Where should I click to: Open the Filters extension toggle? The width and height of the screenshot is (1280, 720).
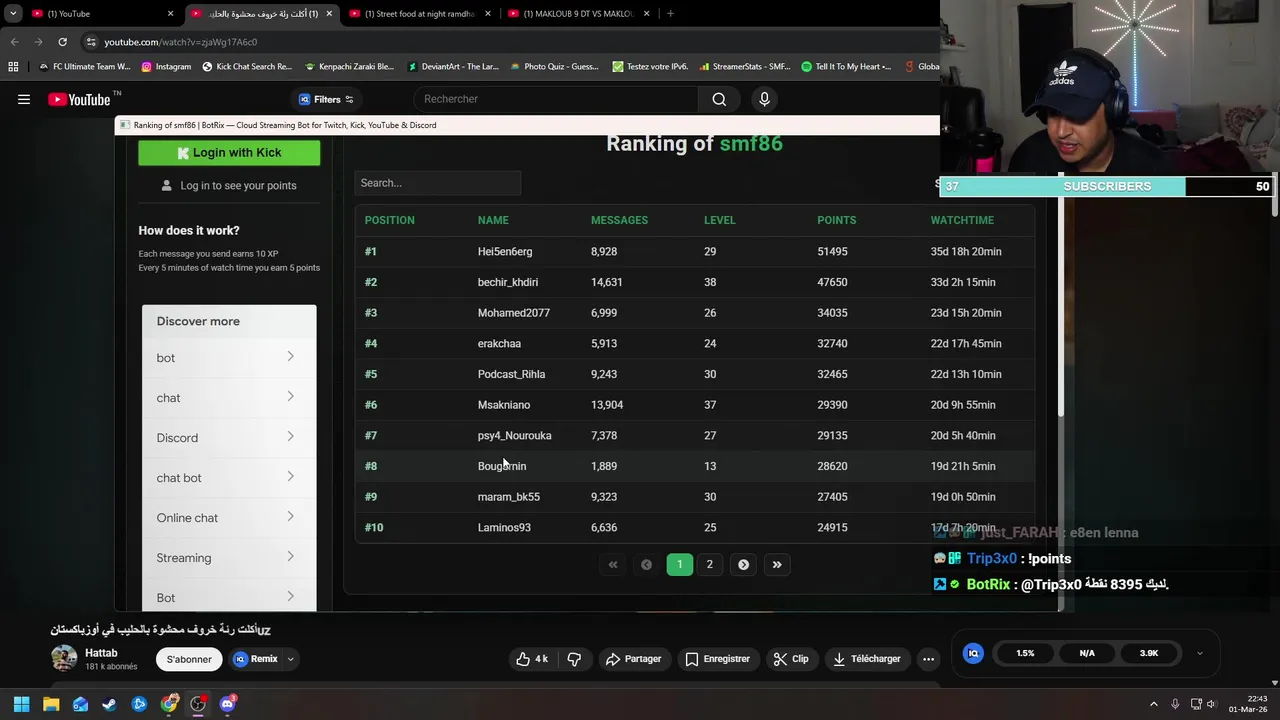pyautogui.click(x=326, y=99)
